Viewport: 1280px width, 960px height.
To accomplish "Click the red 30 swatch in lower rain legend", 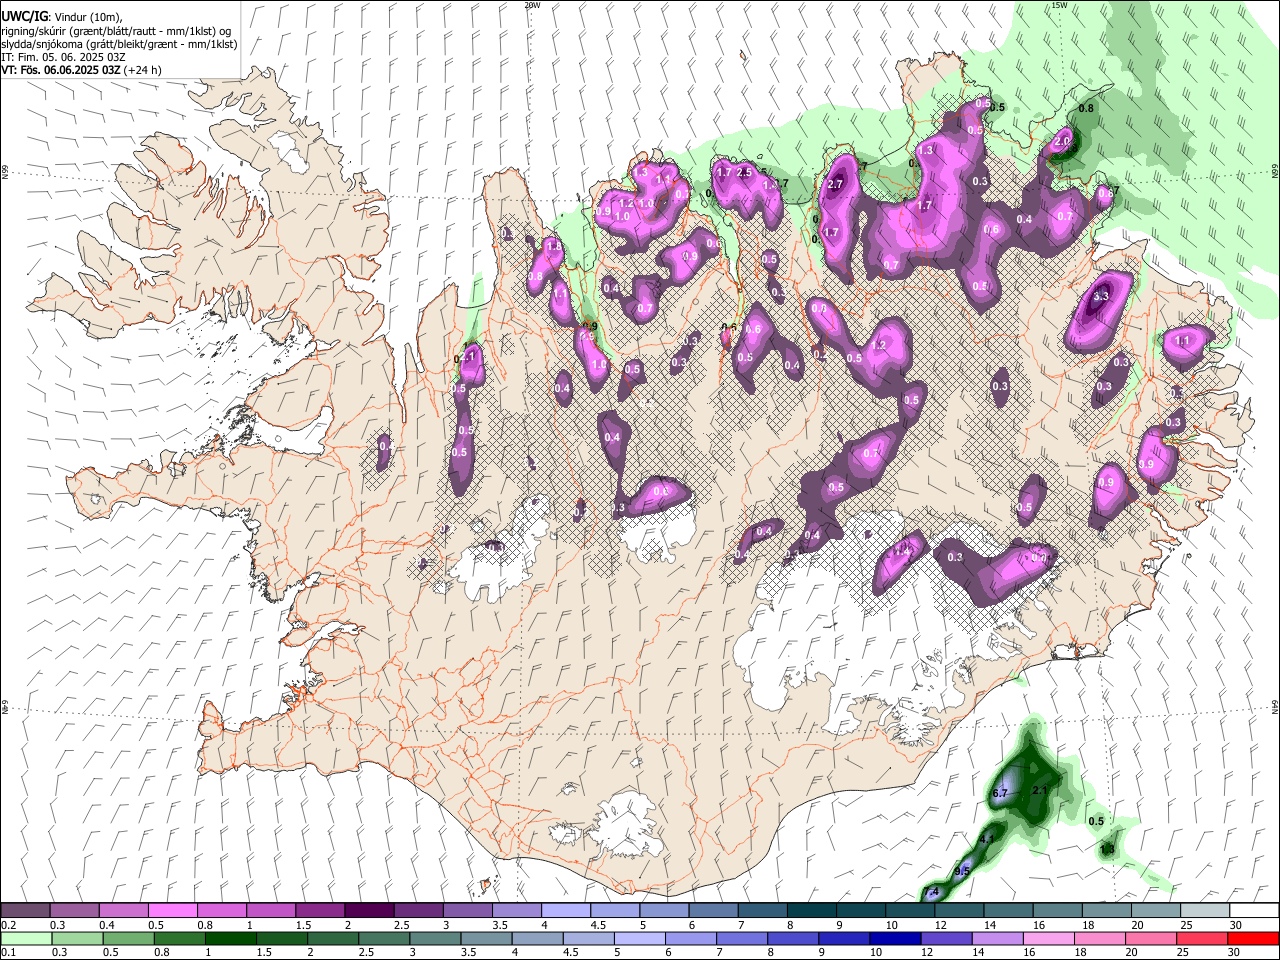I will click(1254, 939).
